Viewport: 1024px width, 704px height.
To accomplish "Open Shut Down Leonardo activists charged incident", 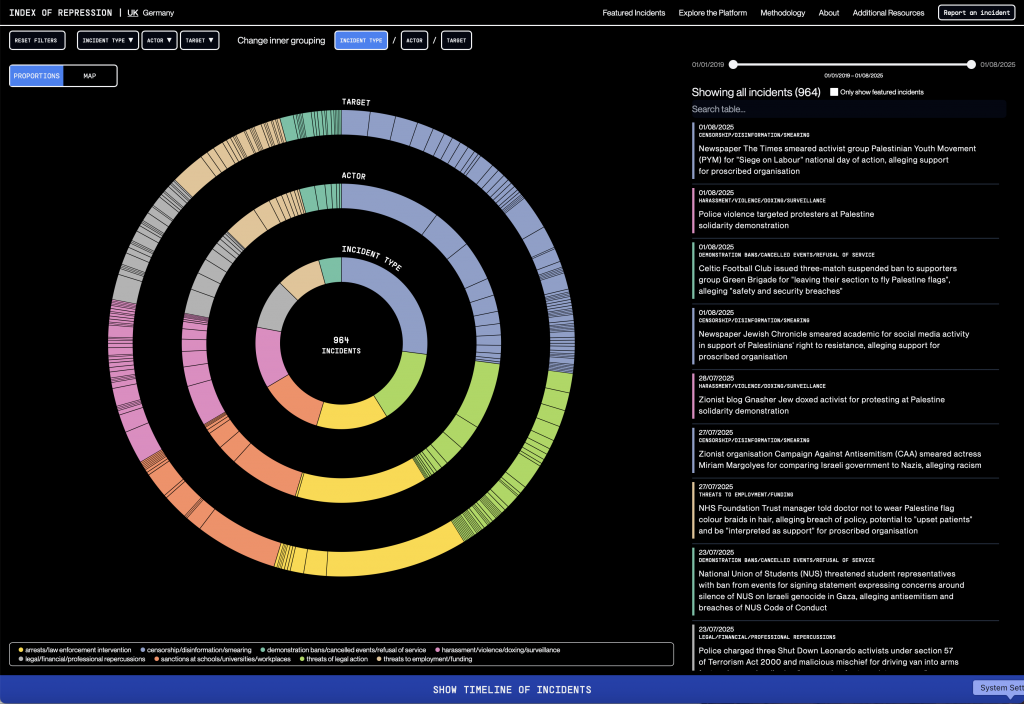I will tap(845, 647).
